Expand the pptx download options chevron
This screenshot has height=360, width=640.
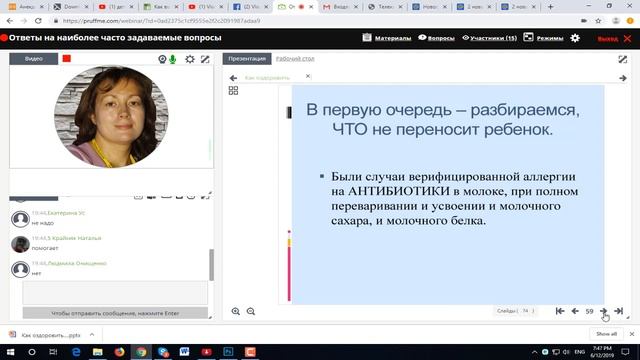coord(92,334)
